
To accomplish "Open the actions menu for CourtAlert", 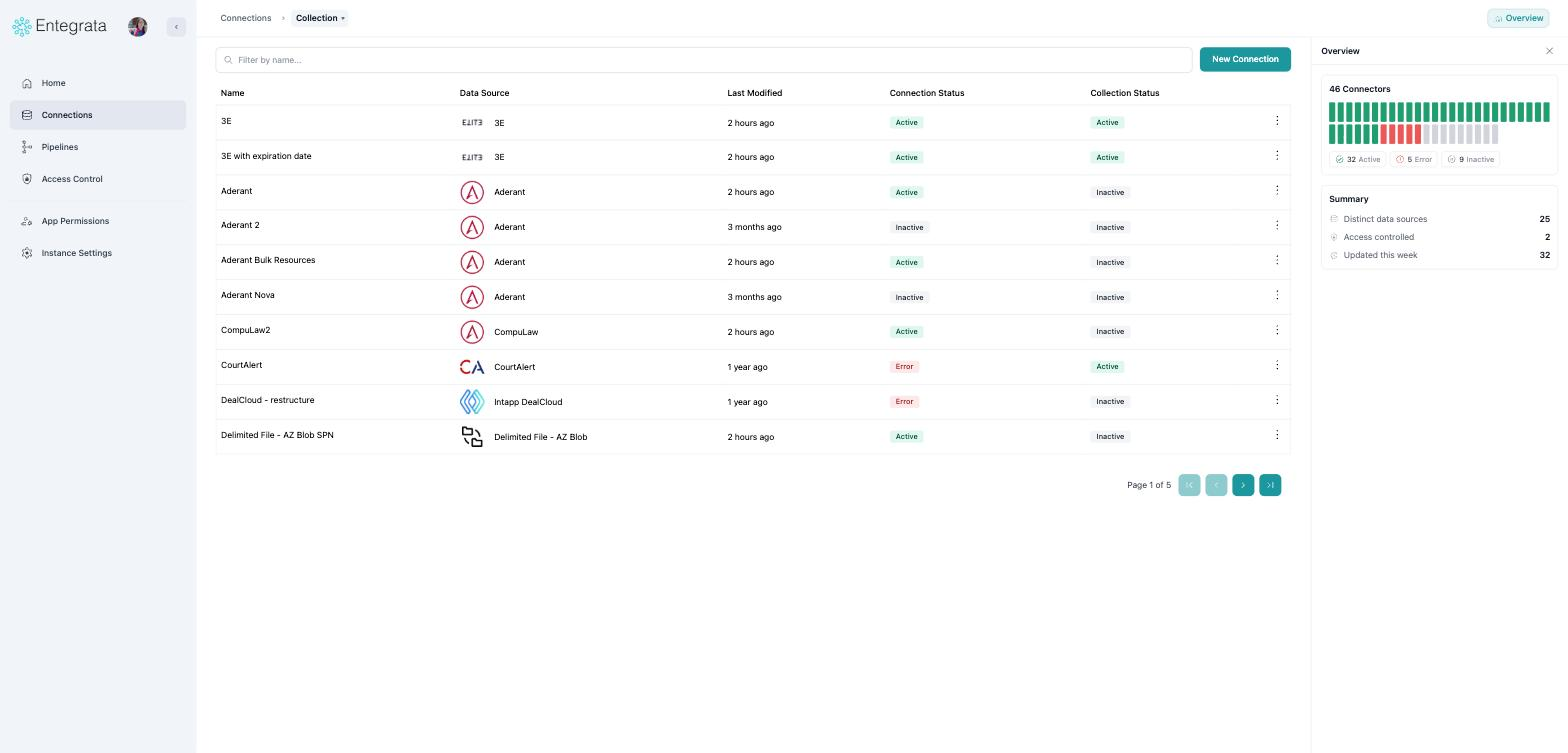I will point(1277,365).
